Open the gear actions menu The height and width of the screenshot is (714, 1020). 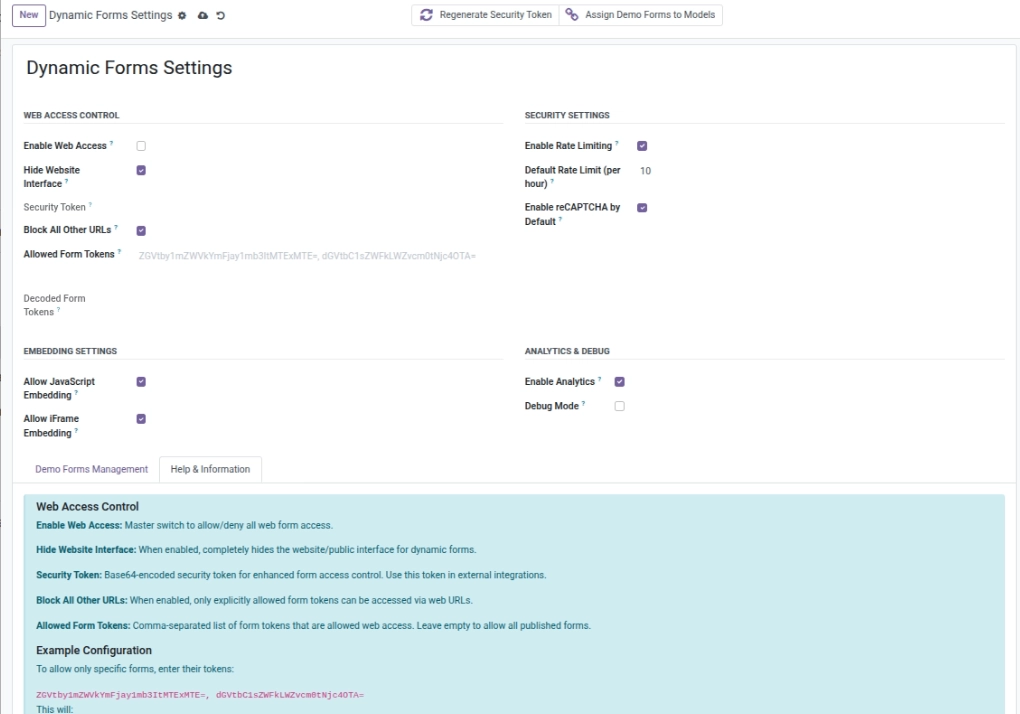coord(182,16)
